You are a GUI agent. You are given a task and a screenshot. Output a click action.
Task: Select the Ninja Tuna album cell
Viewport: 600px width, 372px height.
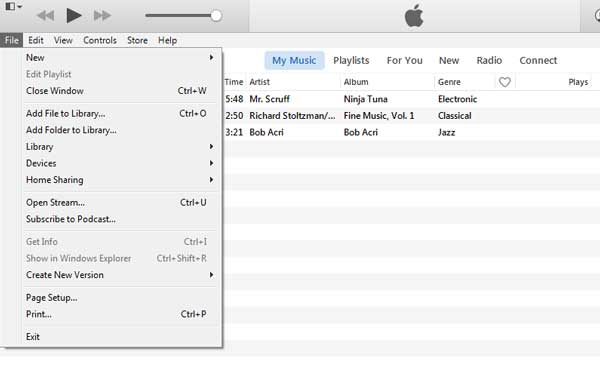pos(365,99)
